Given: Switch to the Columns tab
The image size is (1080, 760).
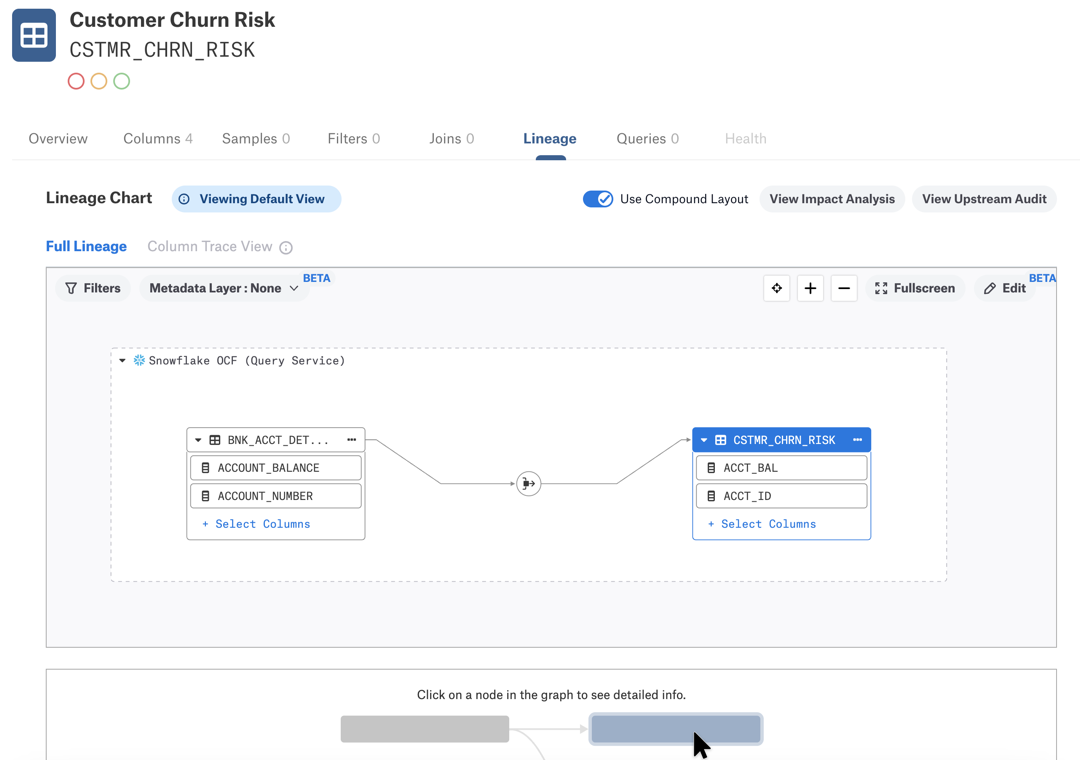Looking at the screenshot, I should [158, 138].
